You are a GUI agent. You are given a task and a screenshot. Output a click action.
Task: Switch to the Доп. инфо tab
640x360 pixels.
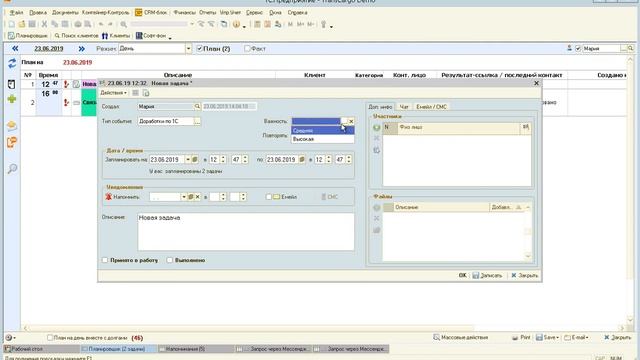[x=380, y=107]
